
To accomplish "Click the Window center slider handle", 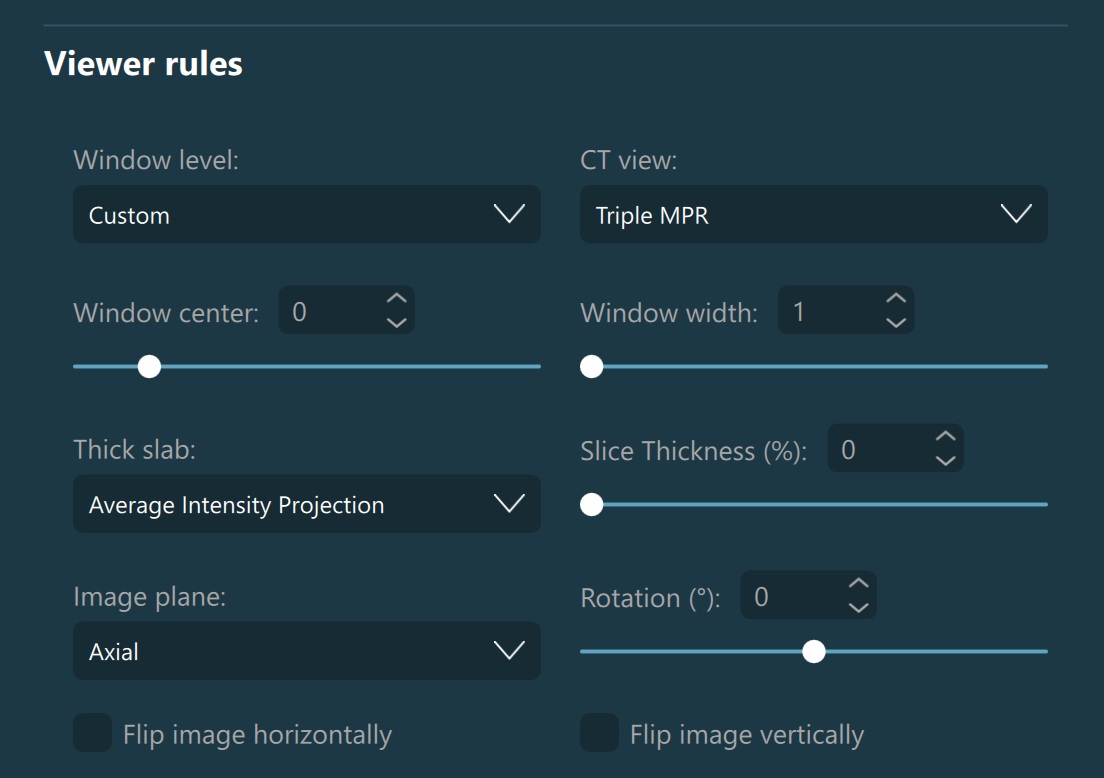I will pos(149,367).
